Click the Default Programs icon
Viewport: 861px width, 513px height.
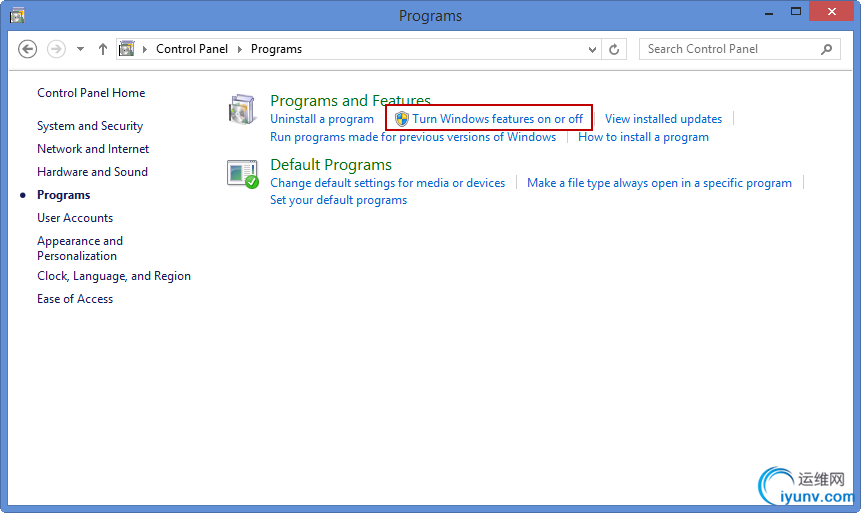pyautogui.click(x=243, y=174)
